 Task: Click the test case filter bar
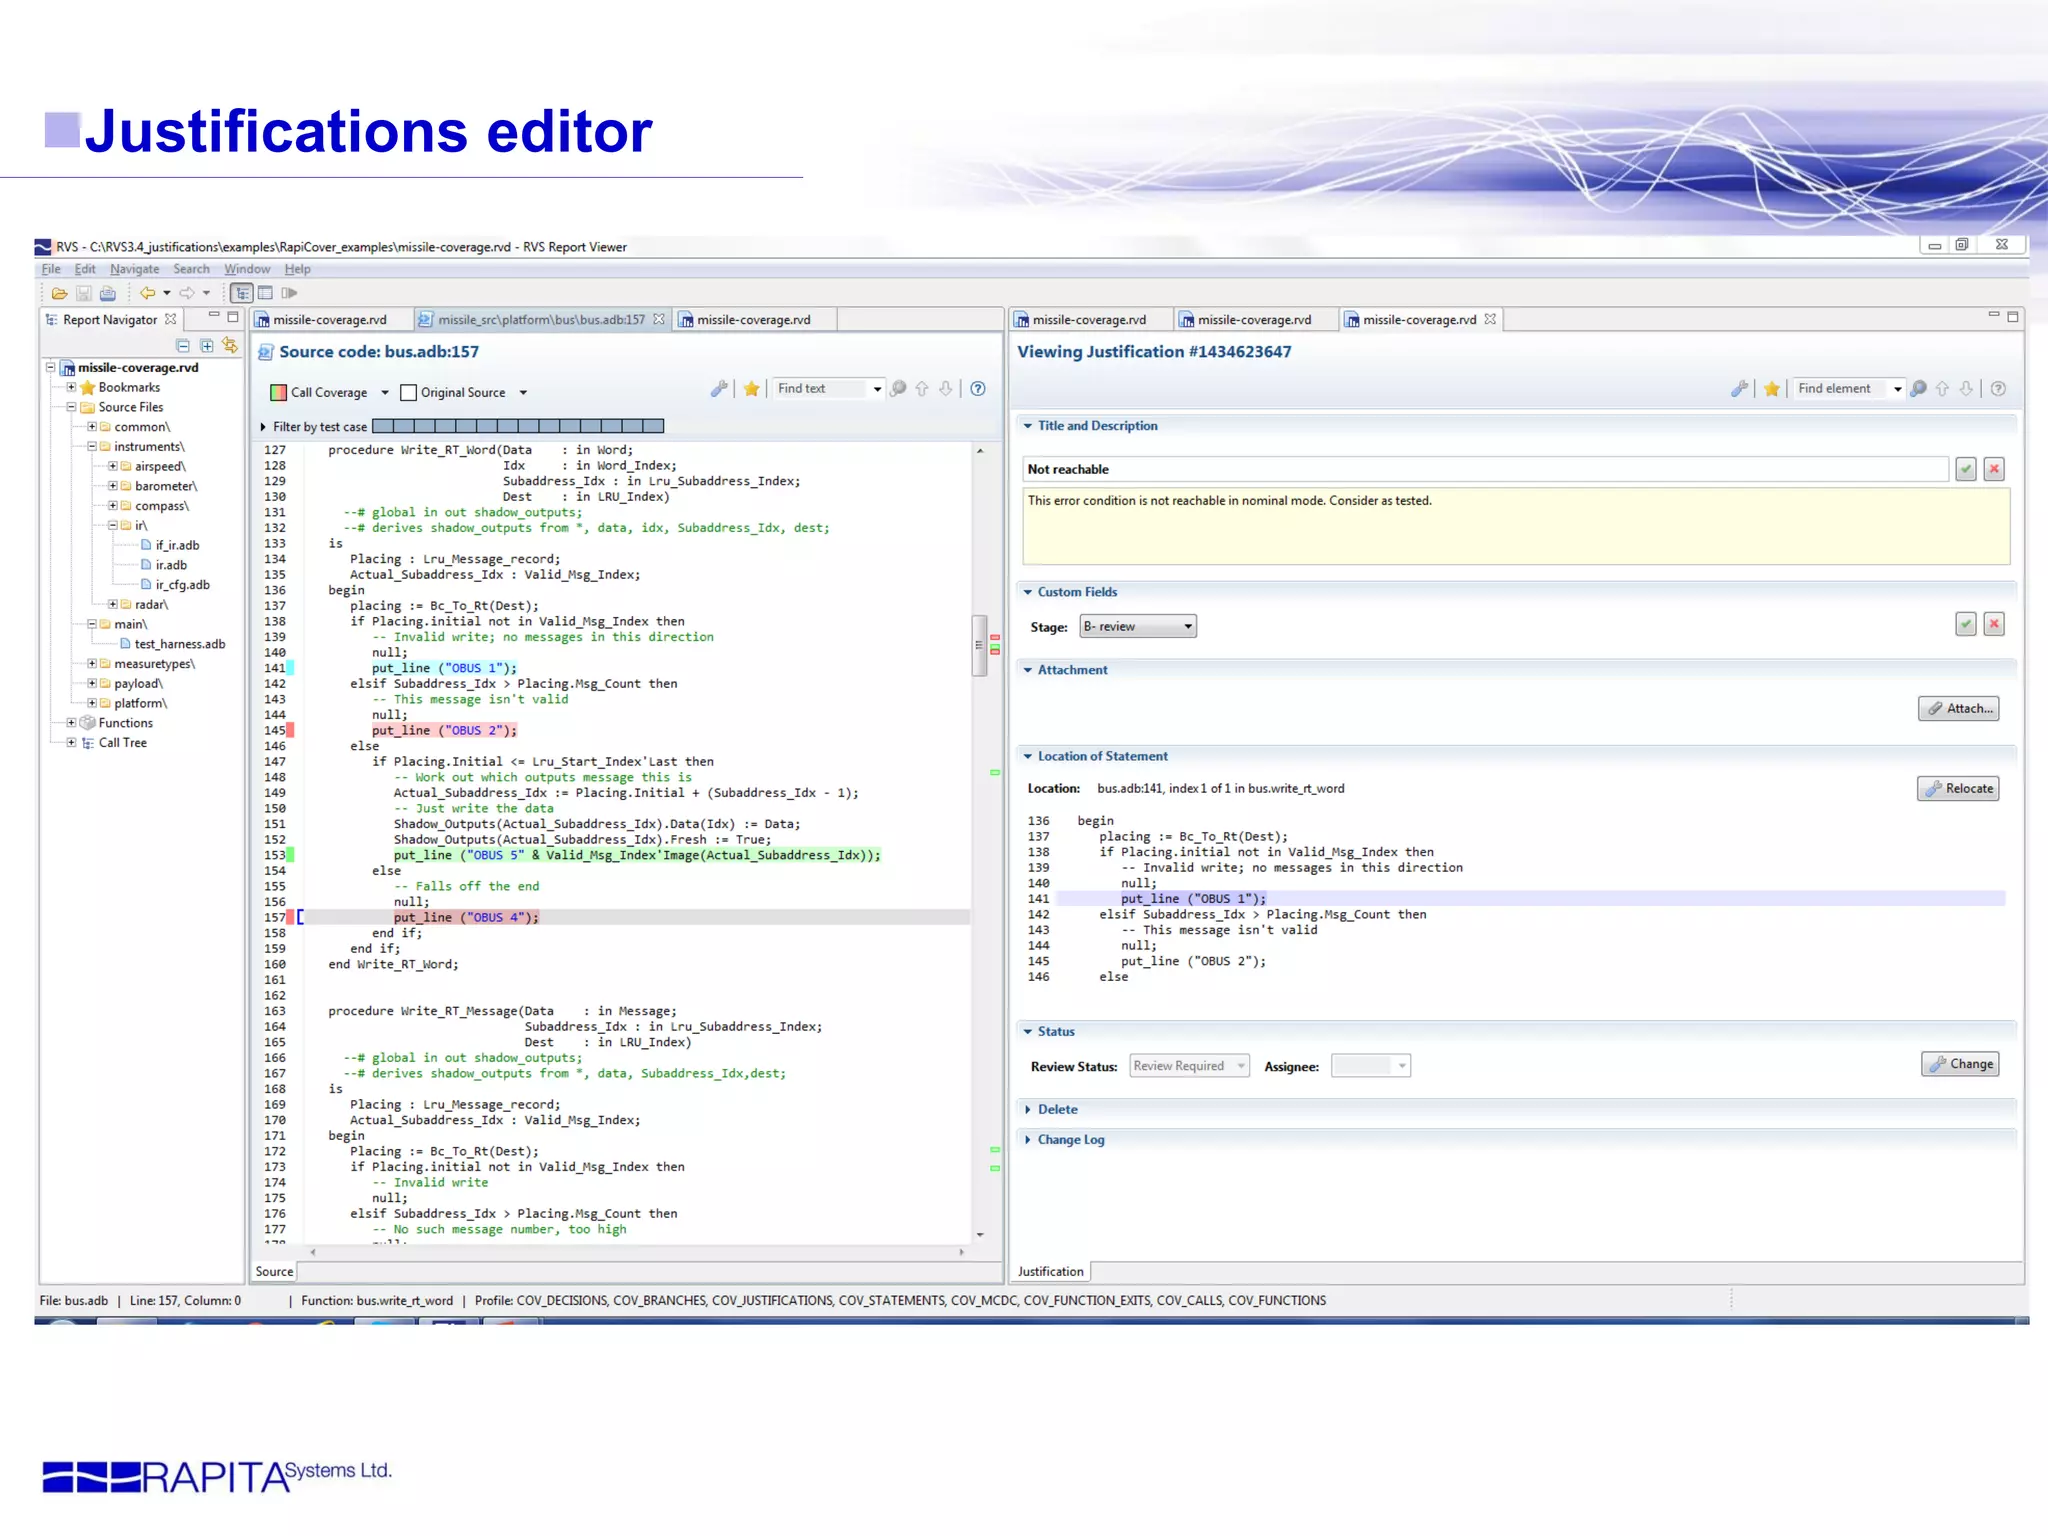[x=518, y=427]
